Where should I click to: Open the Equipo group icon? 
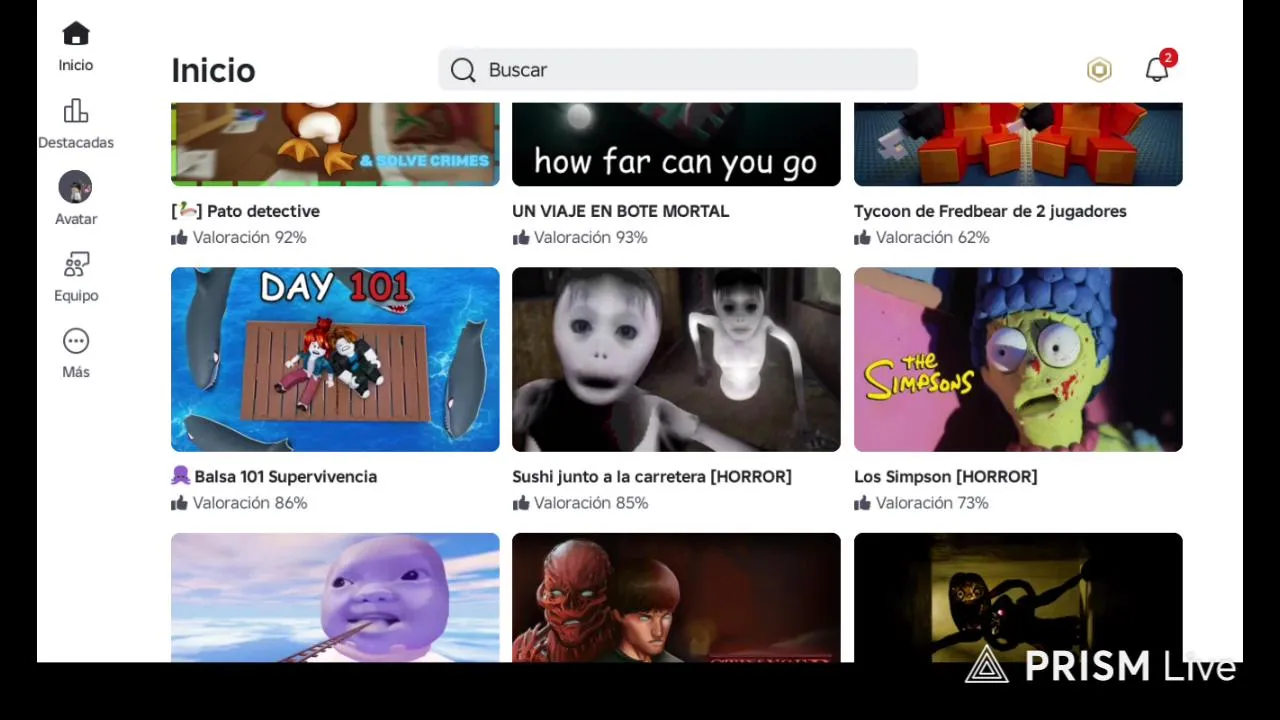point(76,264)
